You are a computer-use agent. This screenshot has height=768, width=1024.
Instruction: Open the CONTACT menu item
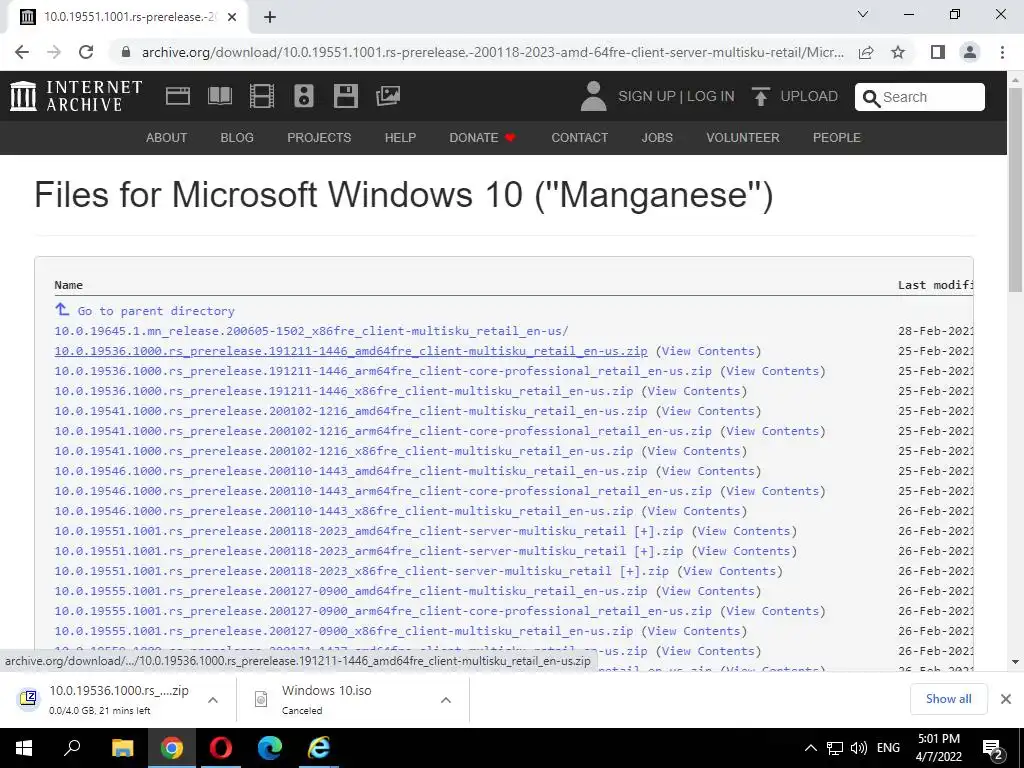579,138
